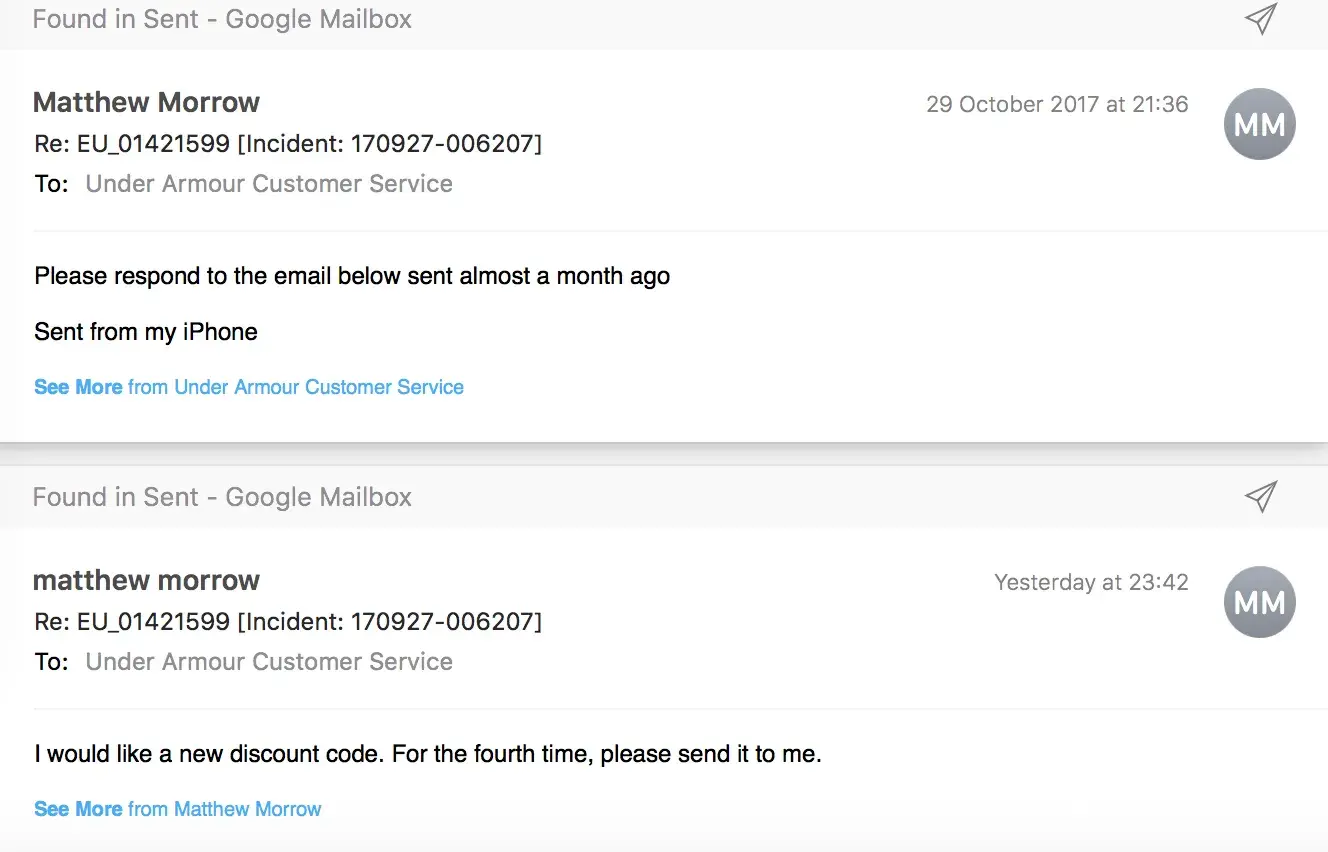Screen dimensions: 1328x852
Task: Click the 'To:' label in the first email
Action: pyautogui.click(x=51, y=184)
